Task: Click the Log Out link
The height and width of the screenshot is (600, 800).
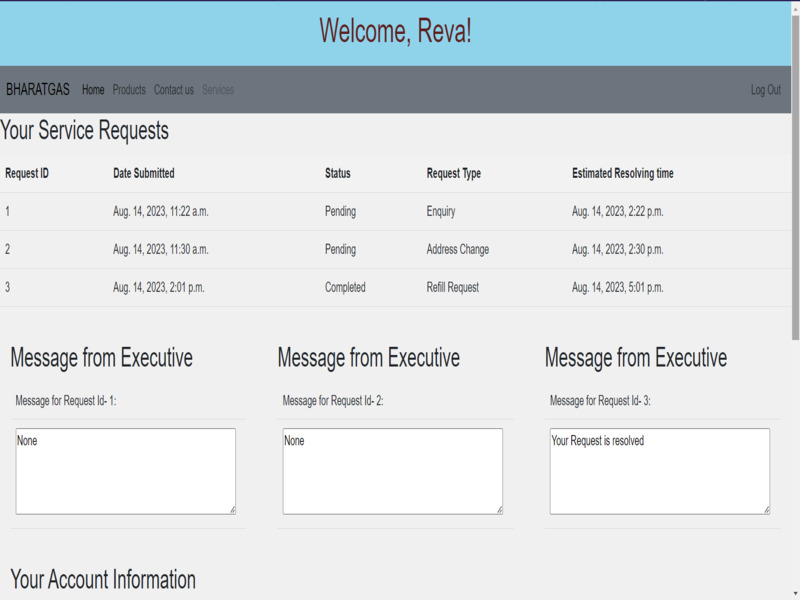Action: (x=765, y=90)
